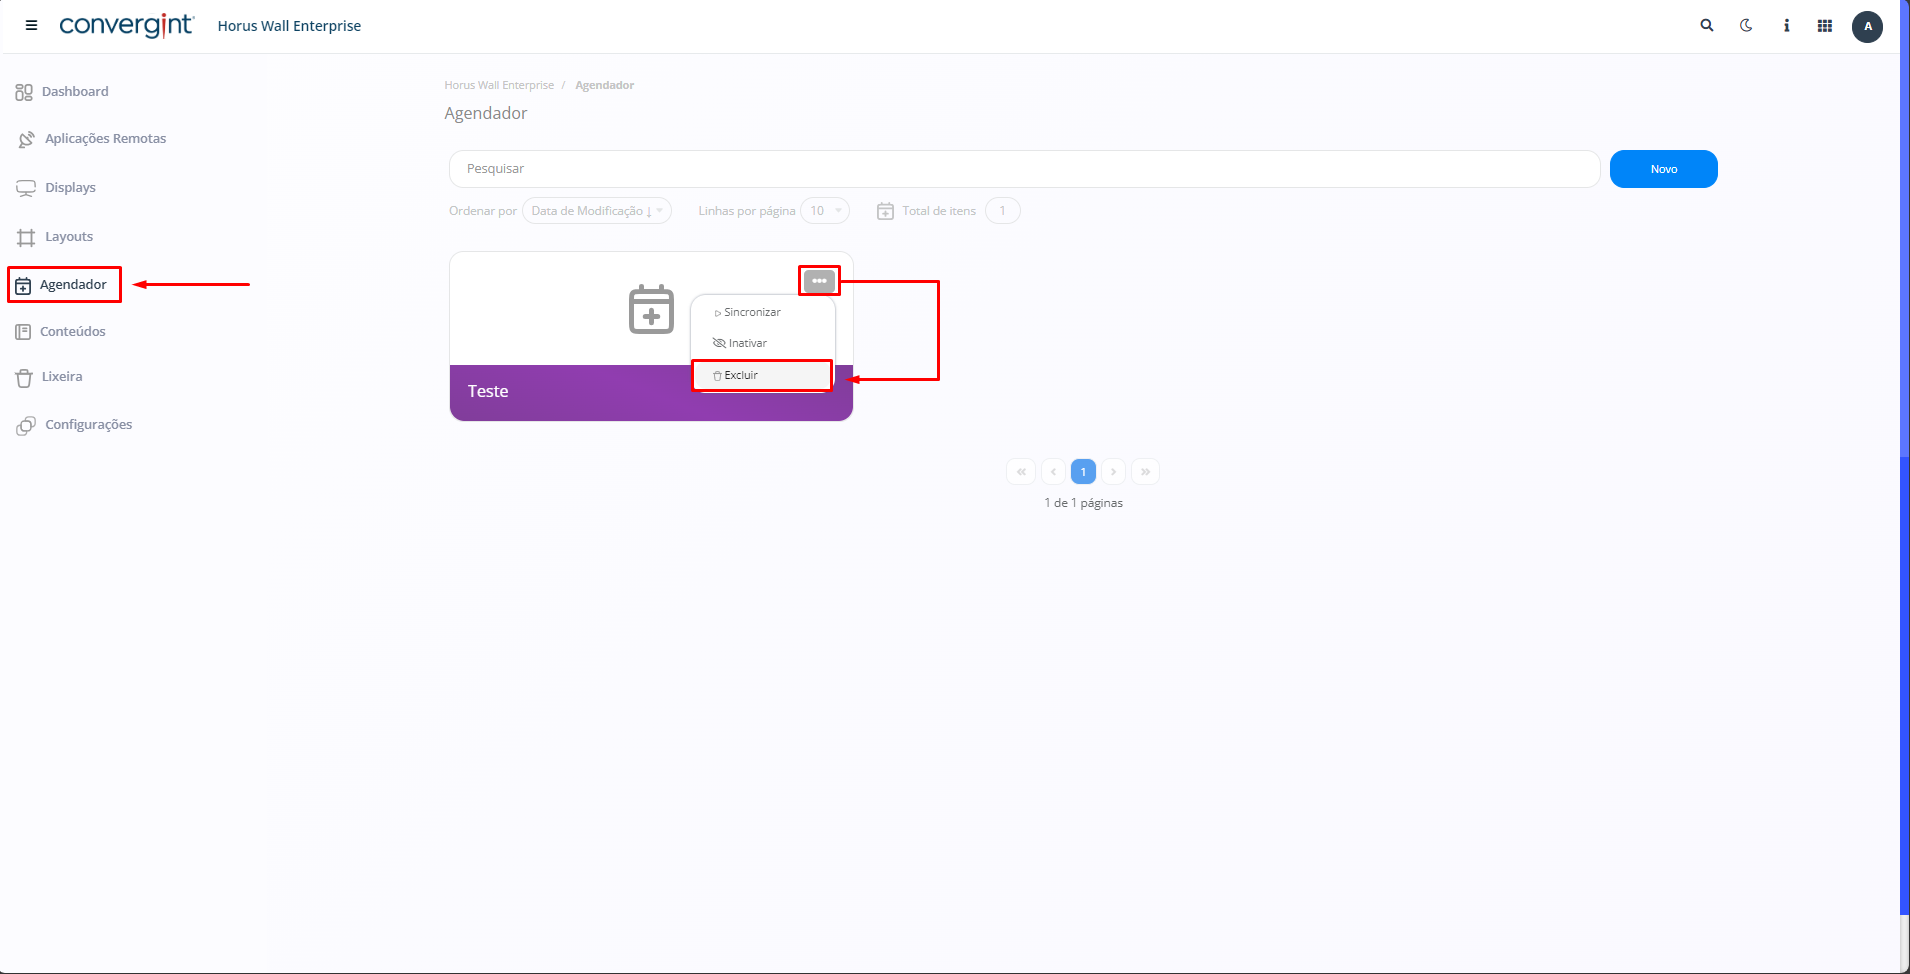The width and height of the screenshot is (1910, 974).
Task: Click the Novo button
Action: click(x=1663, y=169)
